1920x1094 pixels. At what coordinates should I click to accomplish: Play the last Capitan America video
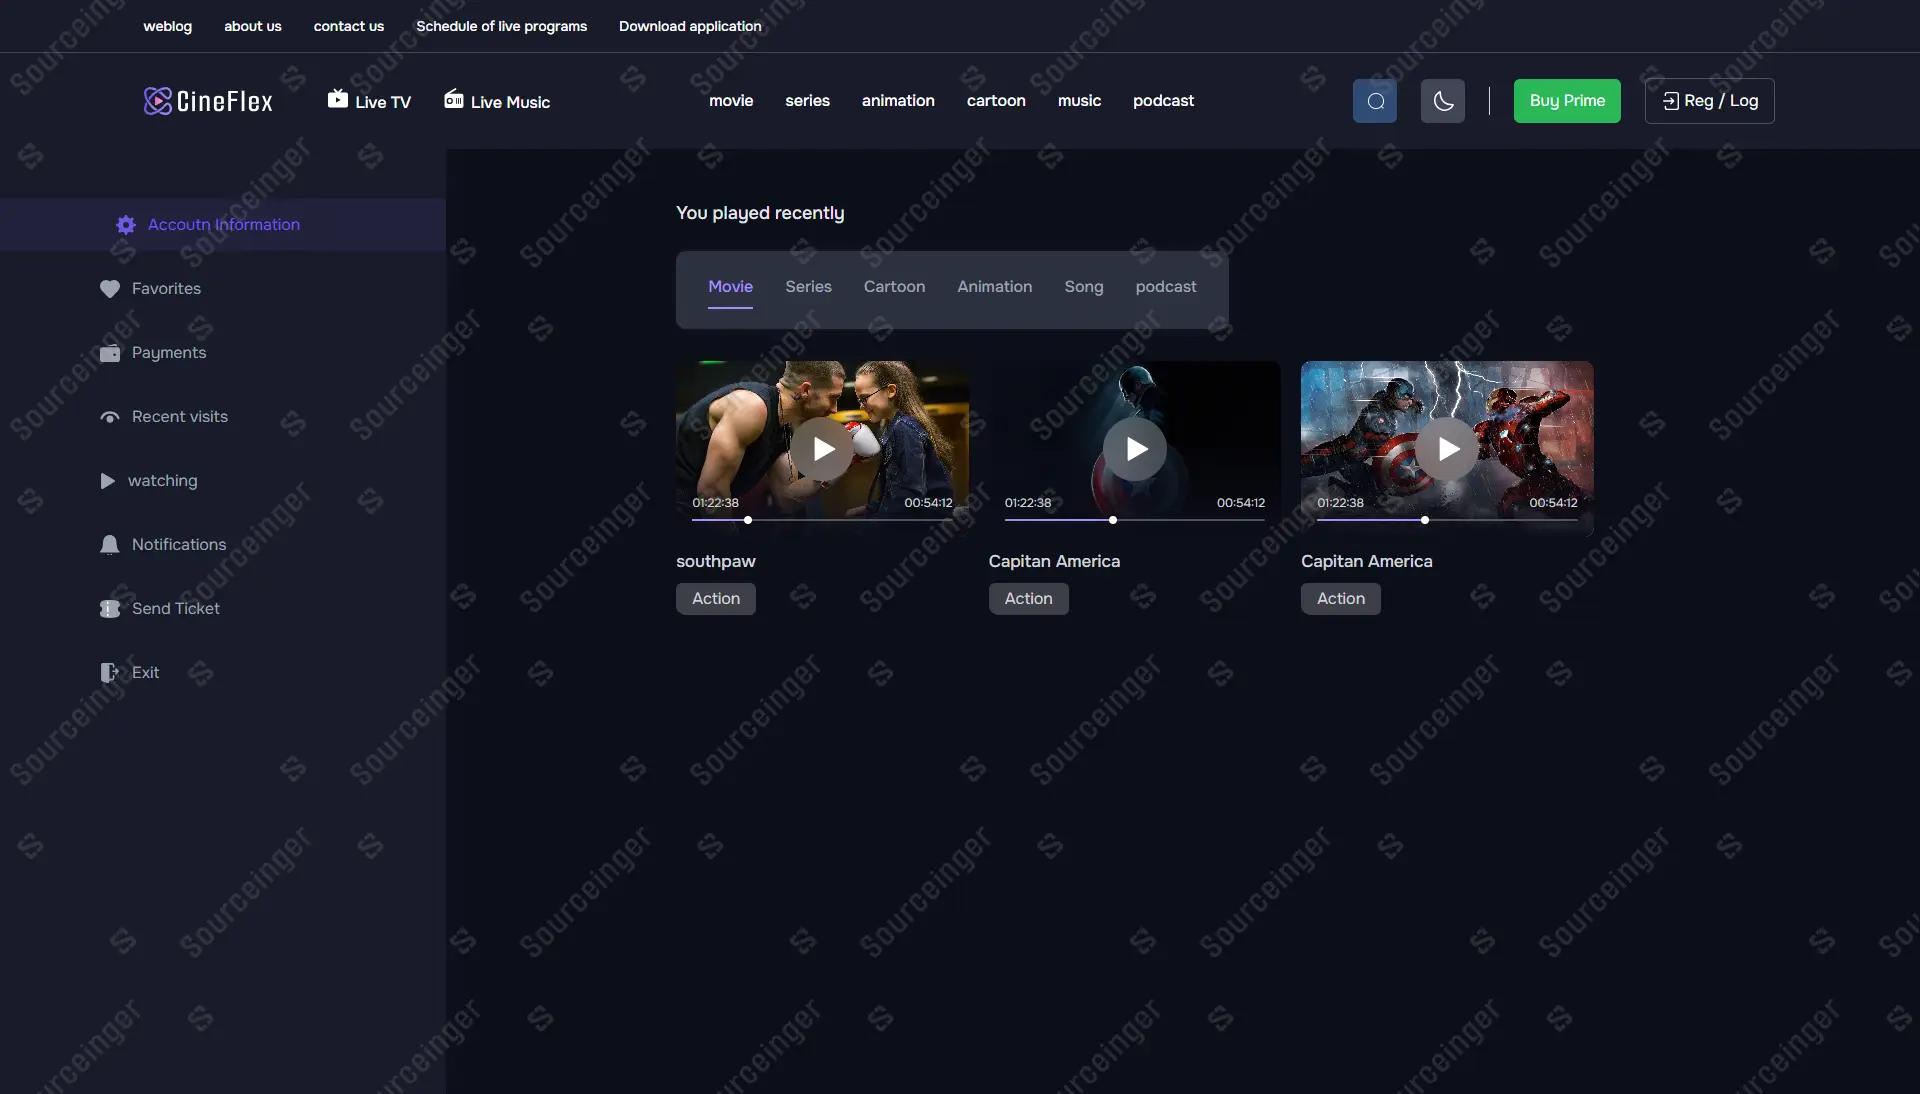coord(1447,449)
